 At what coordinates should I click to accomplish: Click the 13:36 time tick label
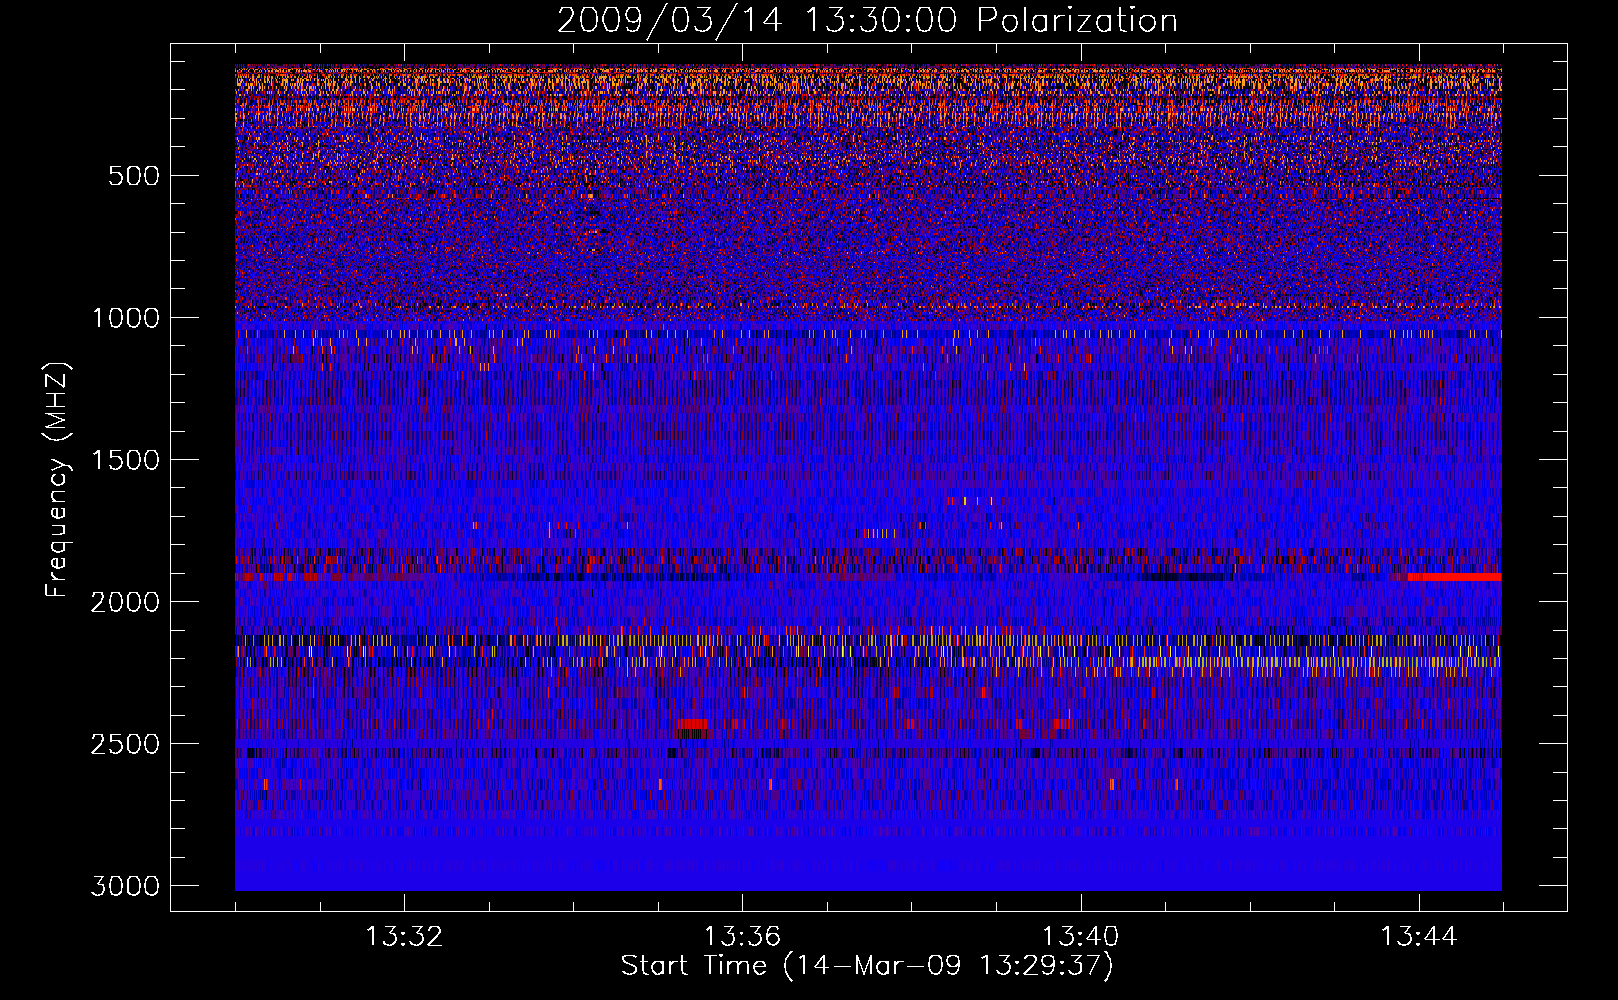(742, 937)
